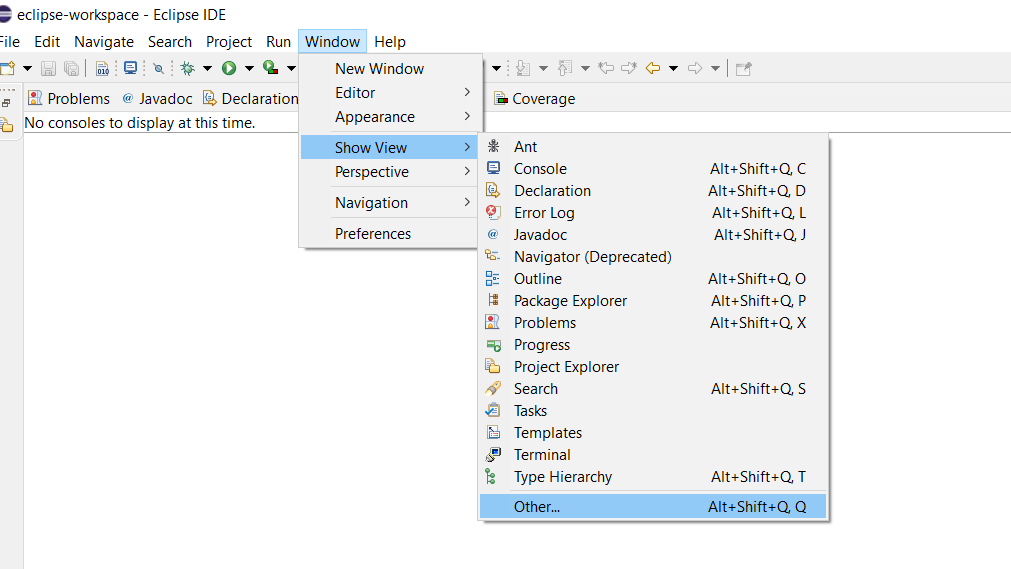Expand the Navigation submenu
The image size is (1011, 569).
coord(389,203)
